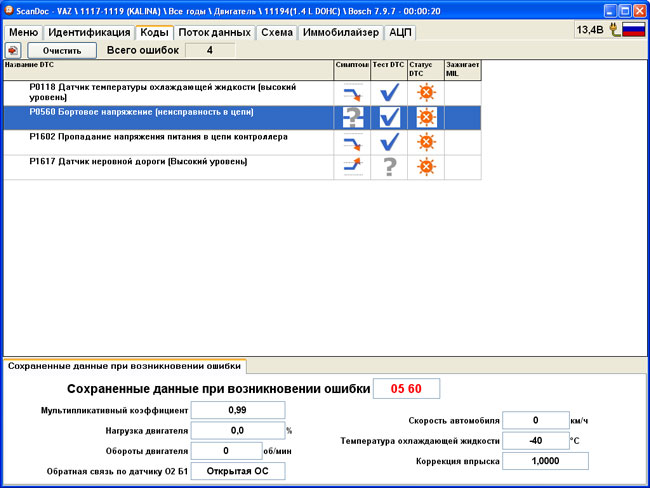Switch to the Идентификация tab
This screenshot has width=650, height=488.
(x=88, y=32)
